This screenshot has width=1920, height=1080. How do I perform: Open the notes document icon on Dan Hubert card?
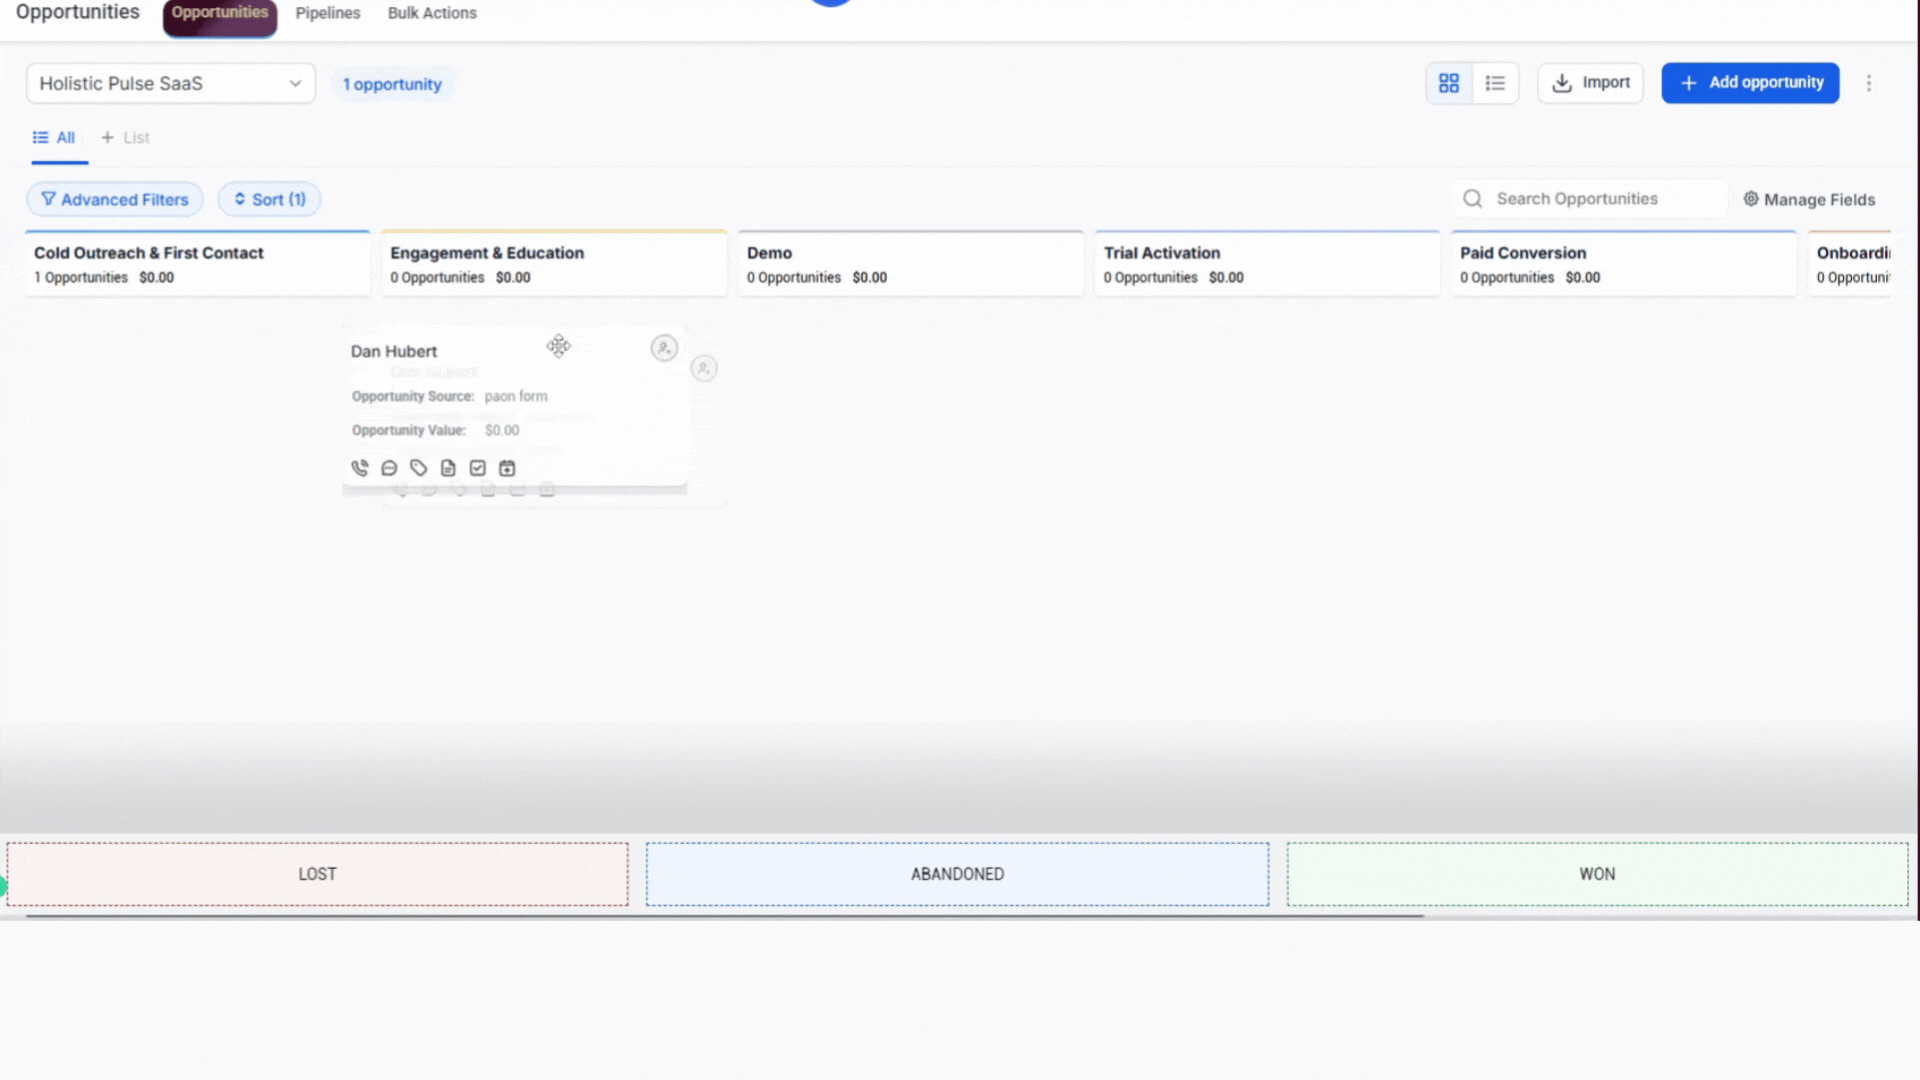448,468
